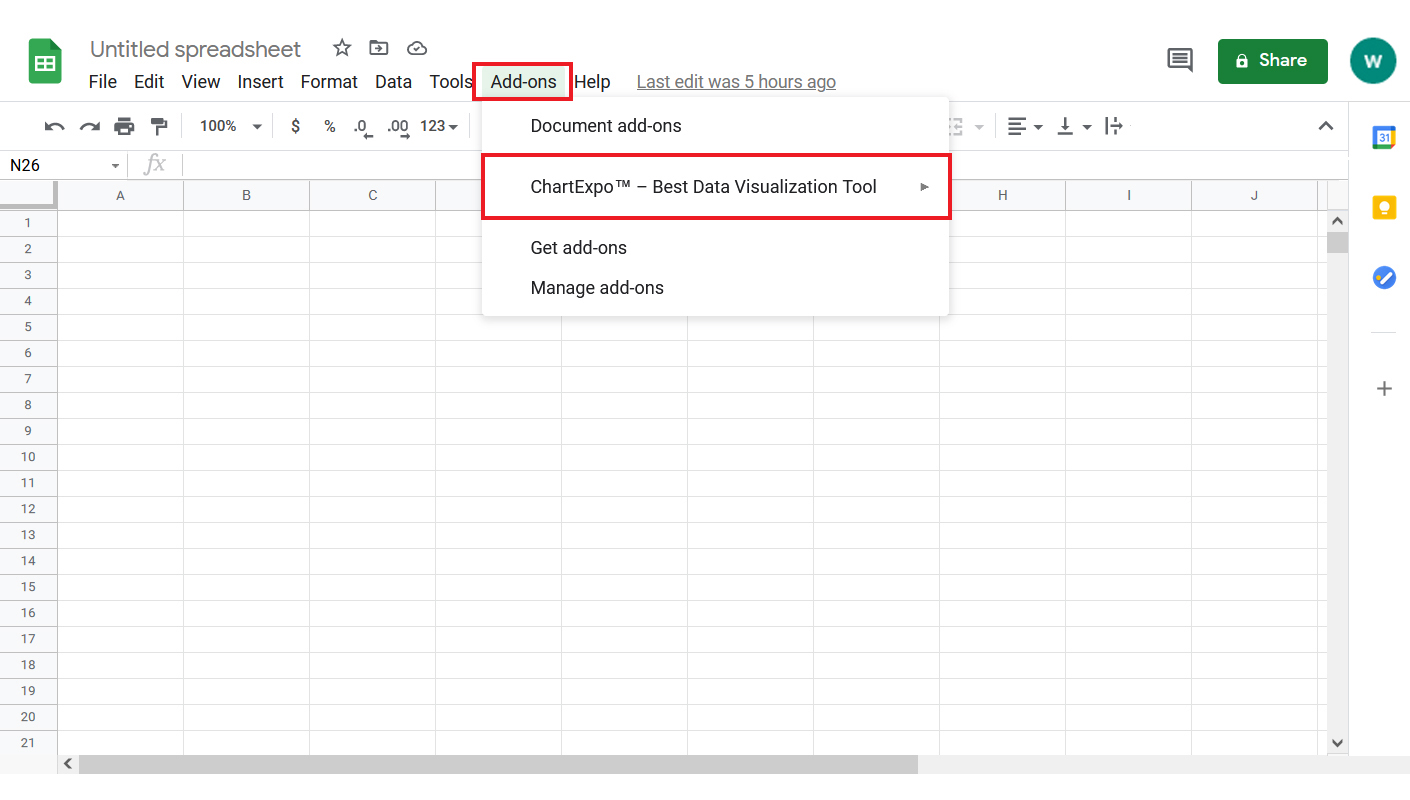
Task: Select column H header
Action: [1003, 196]
